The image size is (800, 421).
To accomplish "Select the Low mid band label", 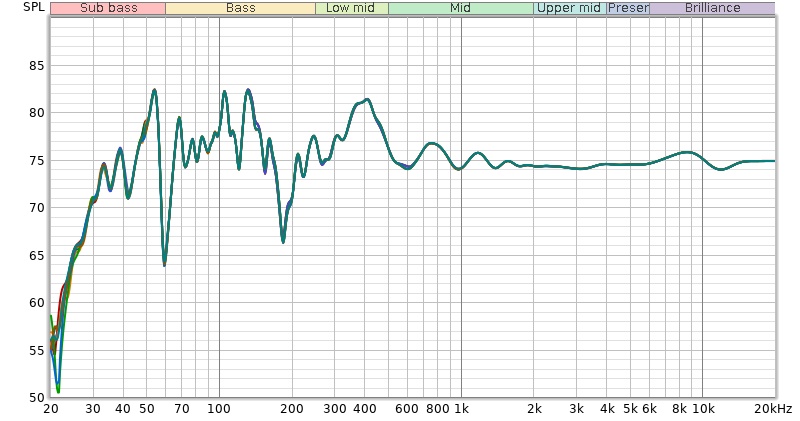I will point(352,8).
